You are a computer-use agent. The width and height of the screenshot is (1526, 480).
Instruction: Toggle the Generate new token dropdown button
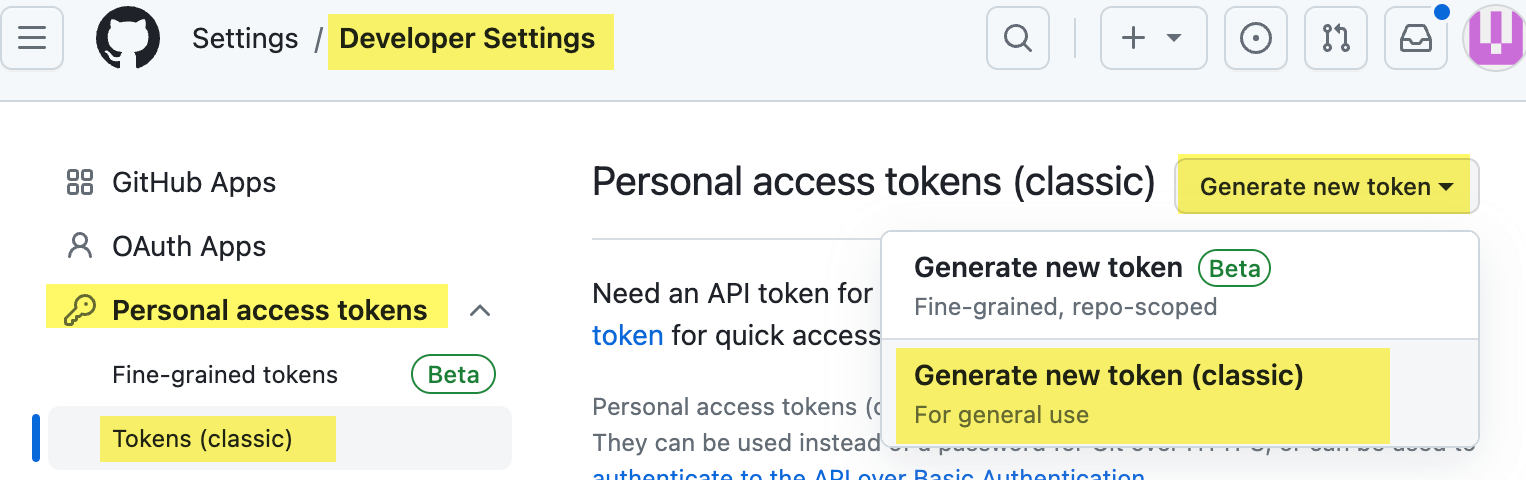tap(1326, 187)
